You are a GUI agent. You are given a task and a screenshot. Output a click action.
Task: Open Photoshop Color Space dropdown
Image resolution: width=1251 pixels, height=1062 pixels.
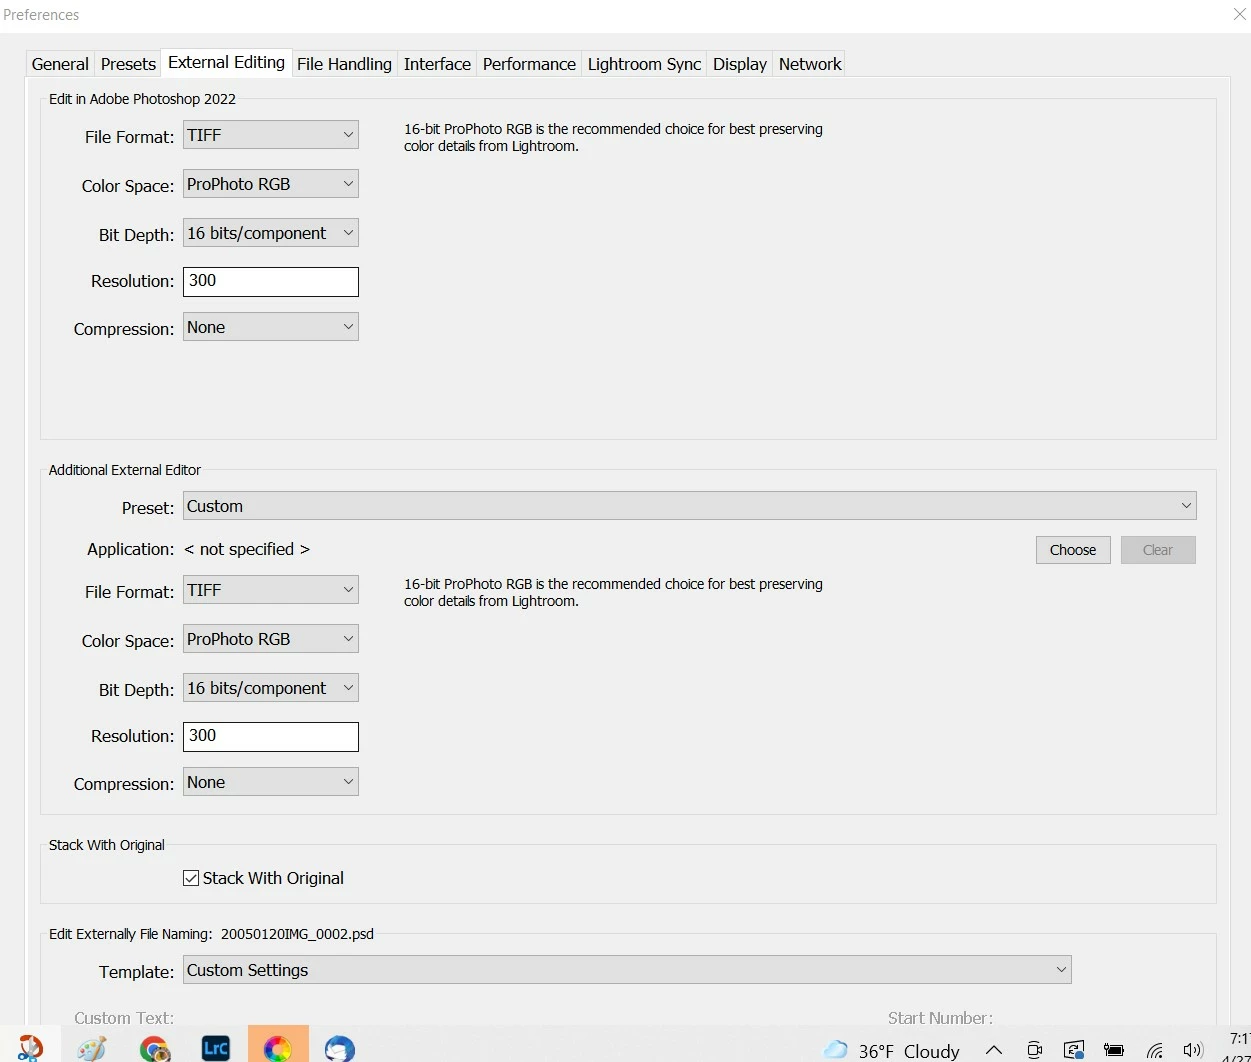[271, 184]
